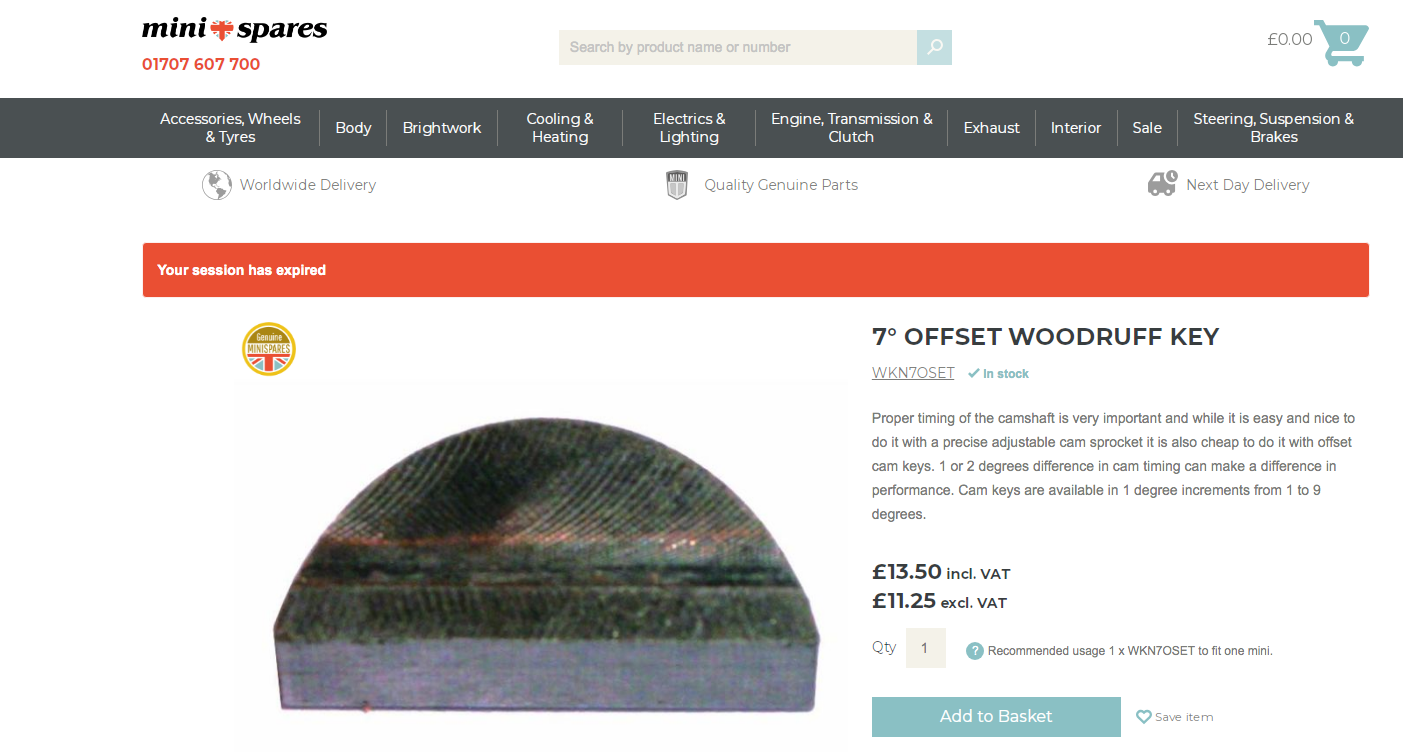Image resolution: width=1403 pixels, height=752 pixels.
Task: Select the Sale menu item
Action: (1147, 128)
